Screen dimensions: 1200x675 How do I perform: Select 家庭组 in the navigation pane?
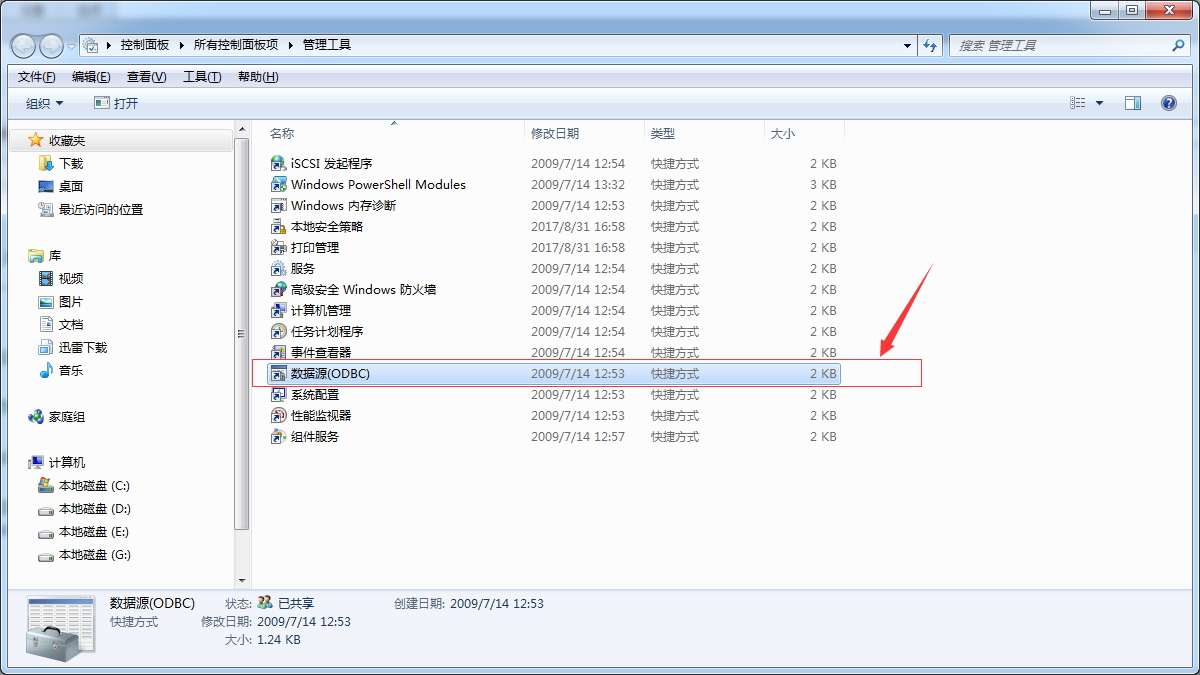pyautogui.click(x=57, y=416)
